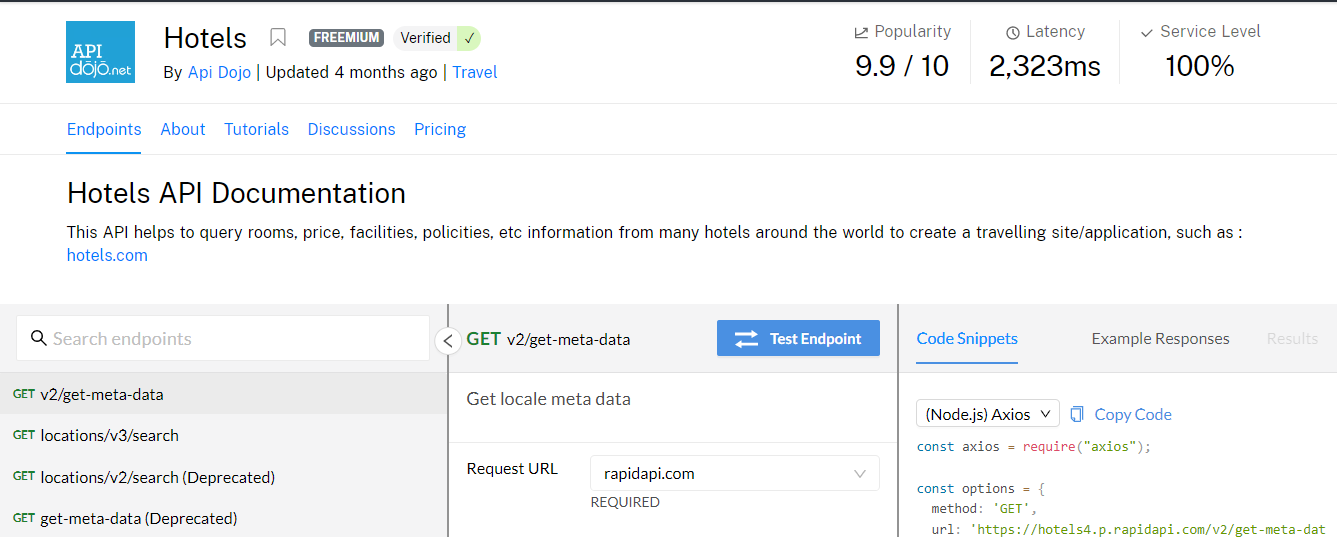
Task: Open the Pricing tab
Action: (x=440, y=129)
